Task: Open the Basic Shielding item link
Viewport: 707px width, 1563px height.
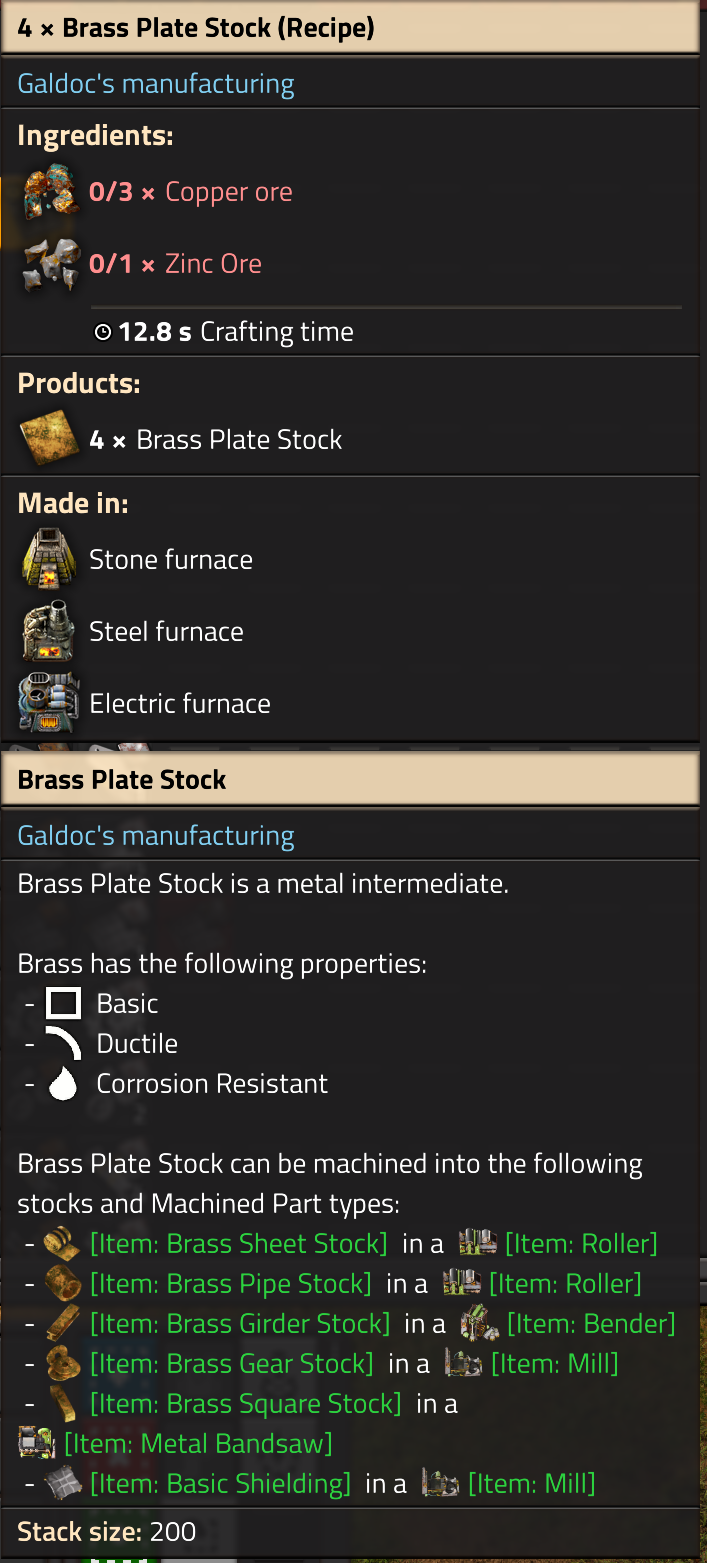Action: coord(220,1484)
